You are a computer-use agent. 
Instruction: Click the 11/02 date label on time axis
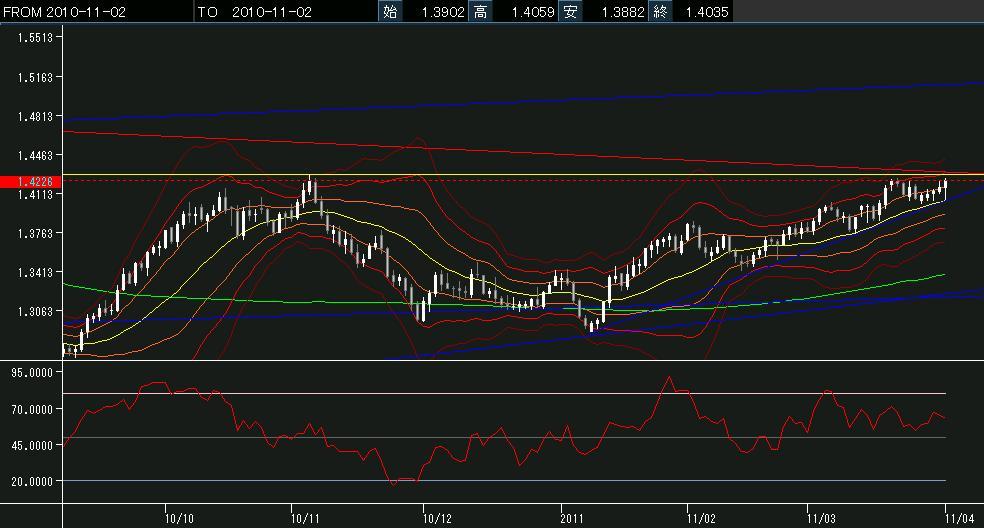(x=701, y=519)
